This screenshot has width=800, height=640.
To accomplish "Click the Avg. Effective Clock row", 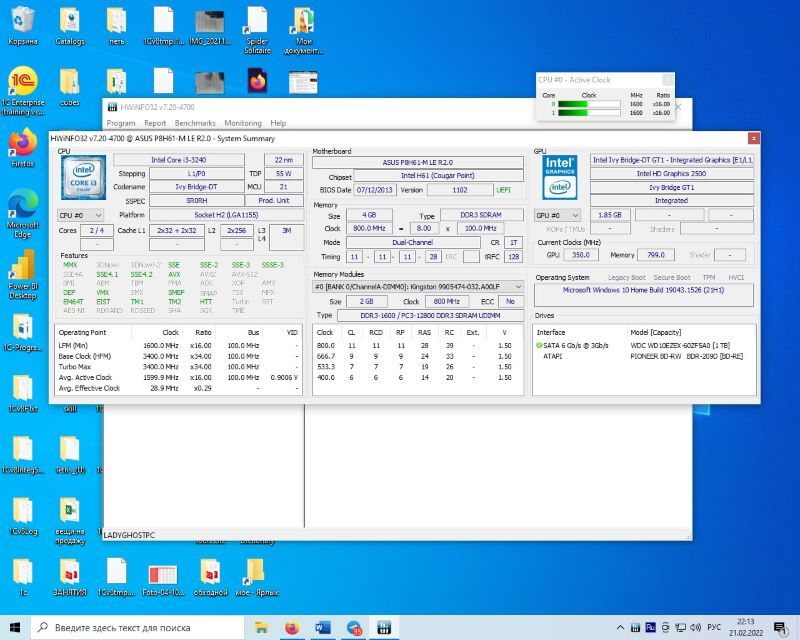I will click(x=179, y=388).
